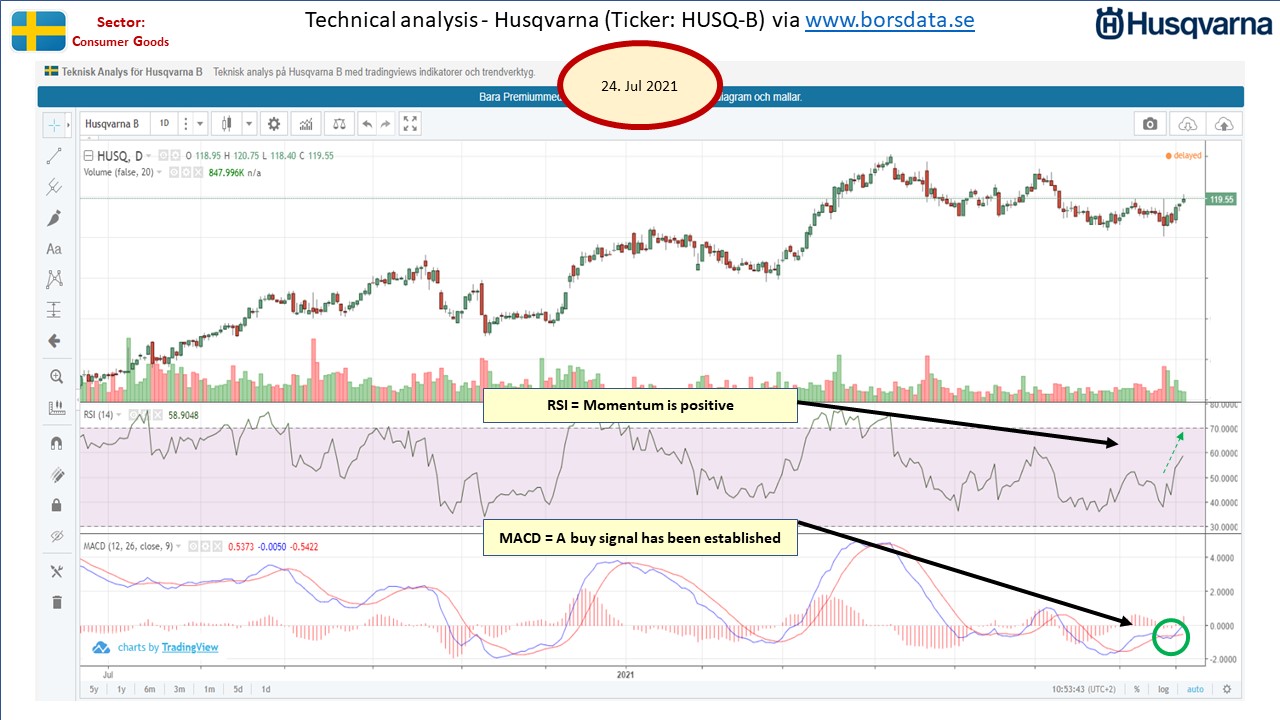Image resolution: width=1280 pixels, height=720 pixels.
Task: Select the 5y time range
Action: pyautogui.click(x=93, y=689)
